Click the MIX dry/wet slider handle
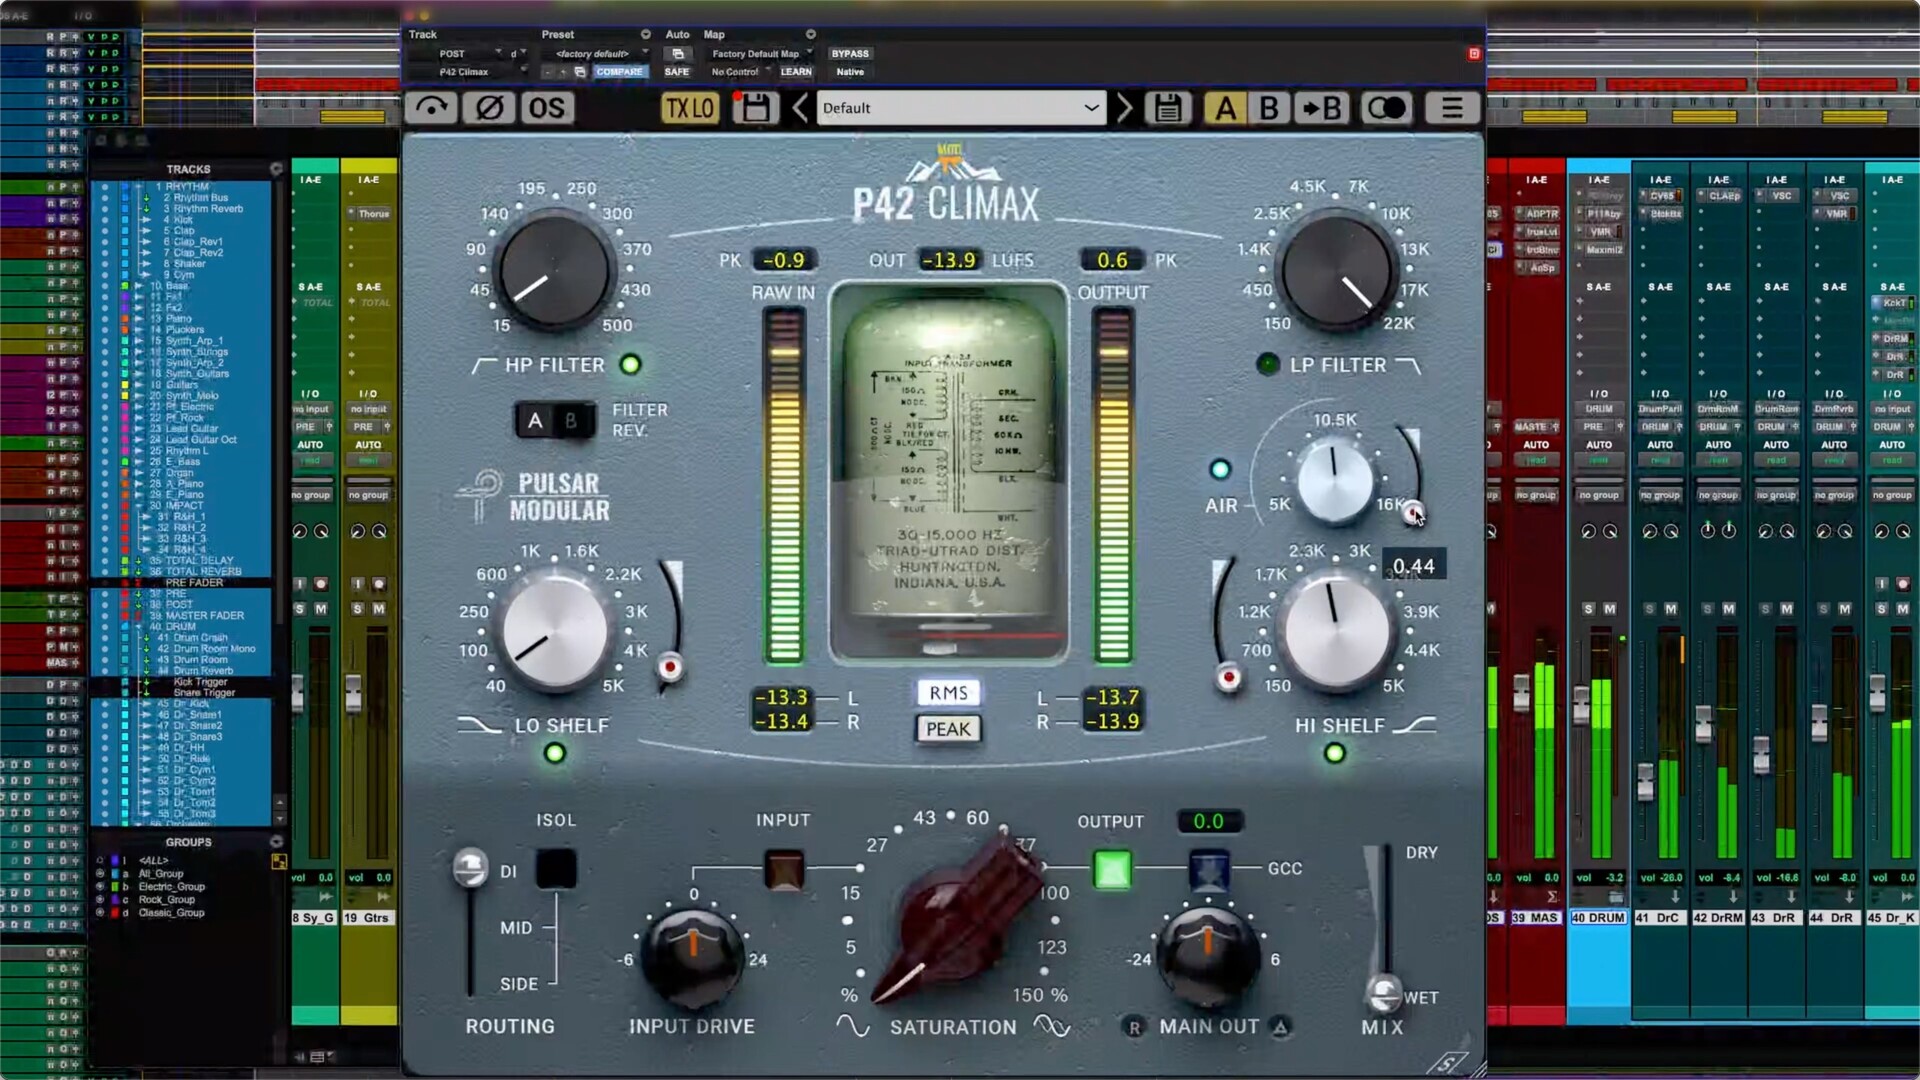The width and height of the screenshot is (1920, 1080). 1383,993
